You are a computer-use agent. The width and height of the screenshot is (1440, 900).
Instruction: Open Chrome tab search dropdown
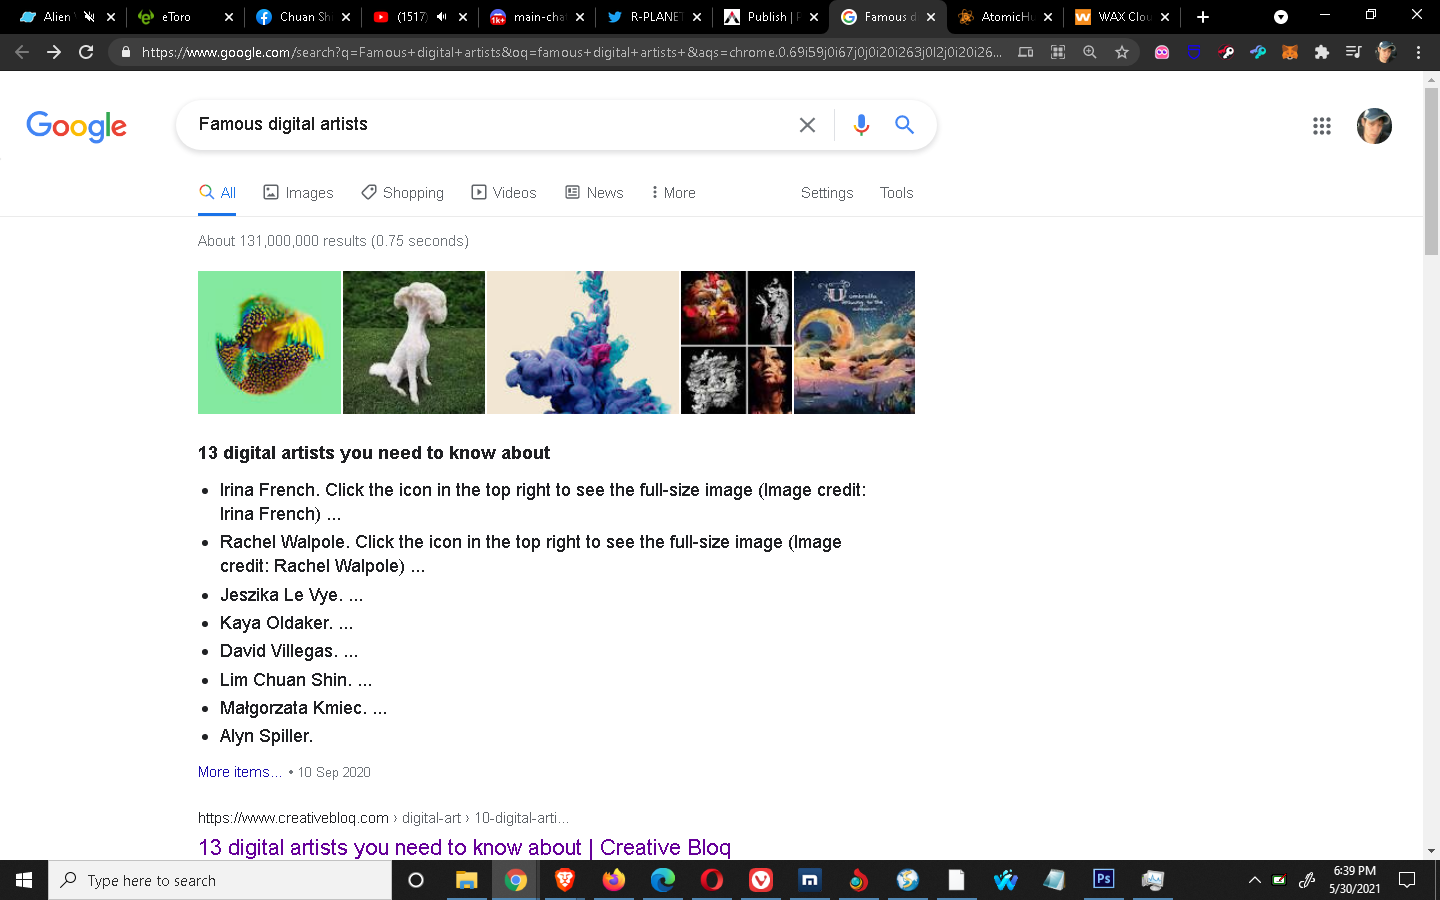1281,17
